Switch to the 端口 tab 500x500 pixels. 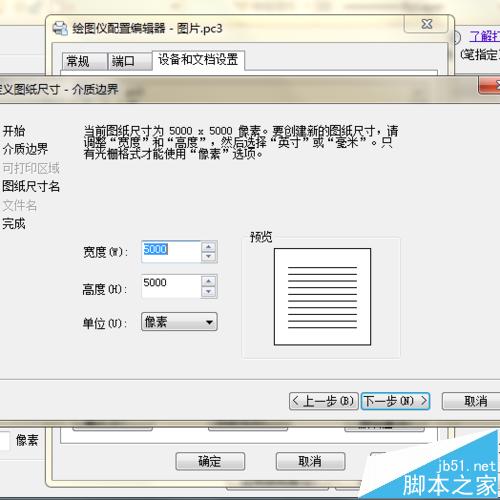point(130,61)
